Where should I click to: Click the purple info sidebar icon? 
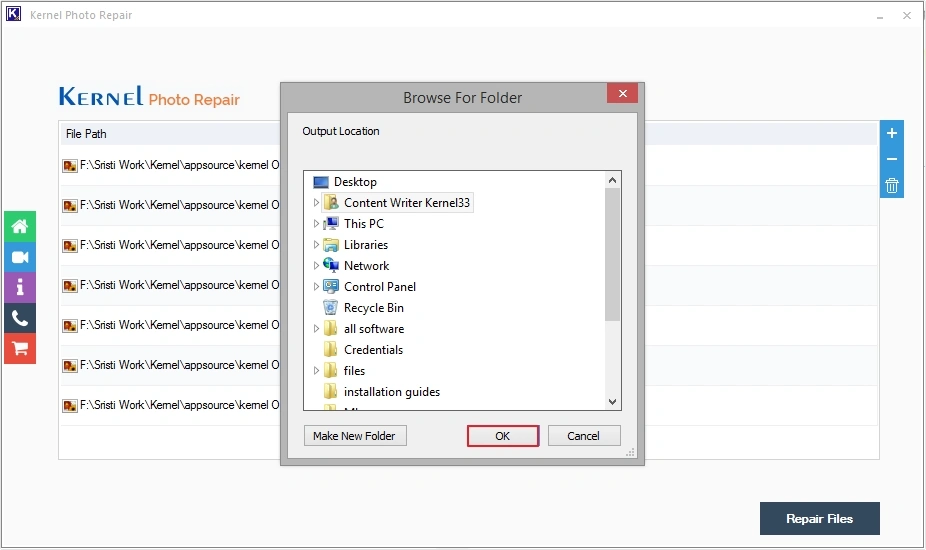point(19,288)
